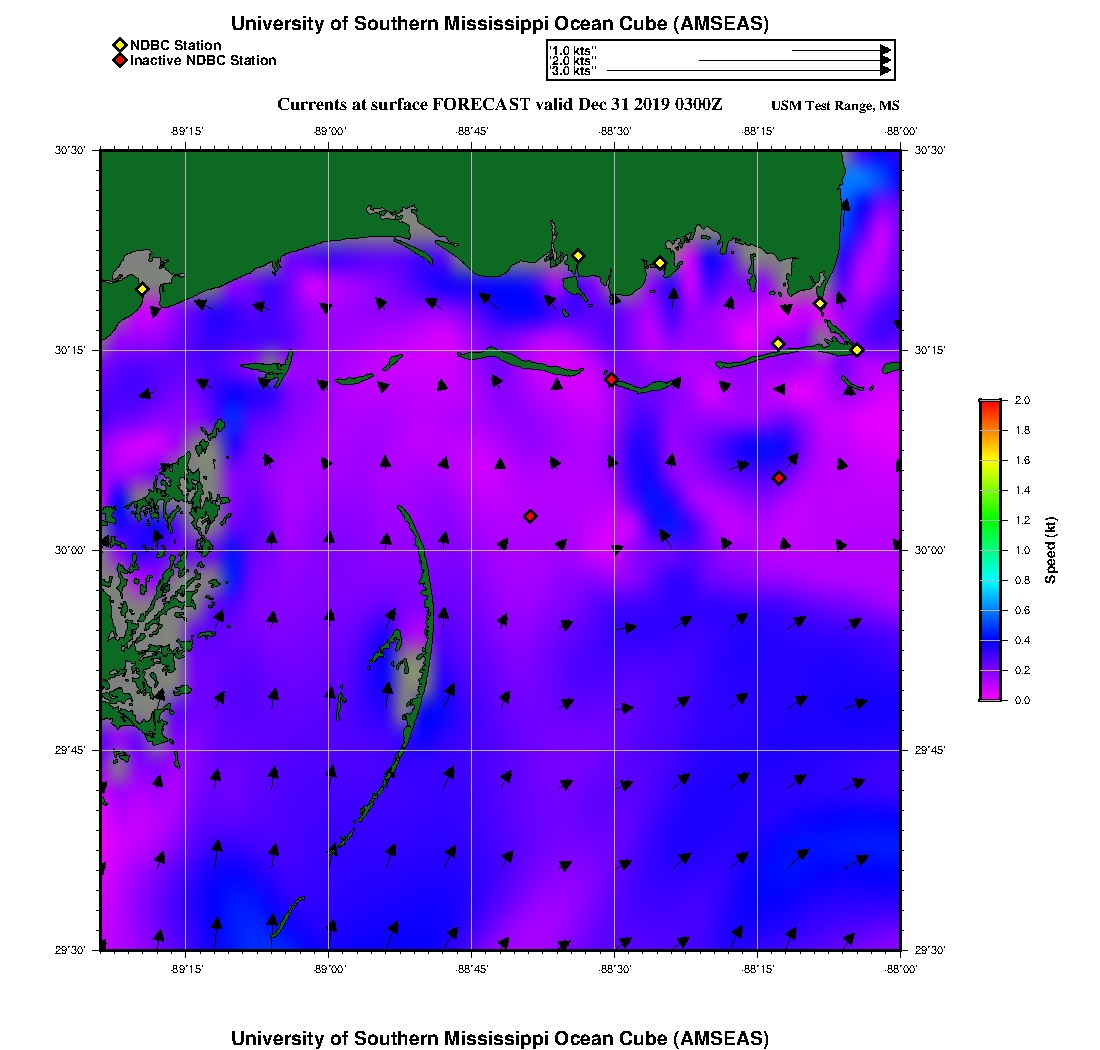1100x1050 pixels.
Task: Click the easternmost red inactive station marker
Action: [779, 478]
